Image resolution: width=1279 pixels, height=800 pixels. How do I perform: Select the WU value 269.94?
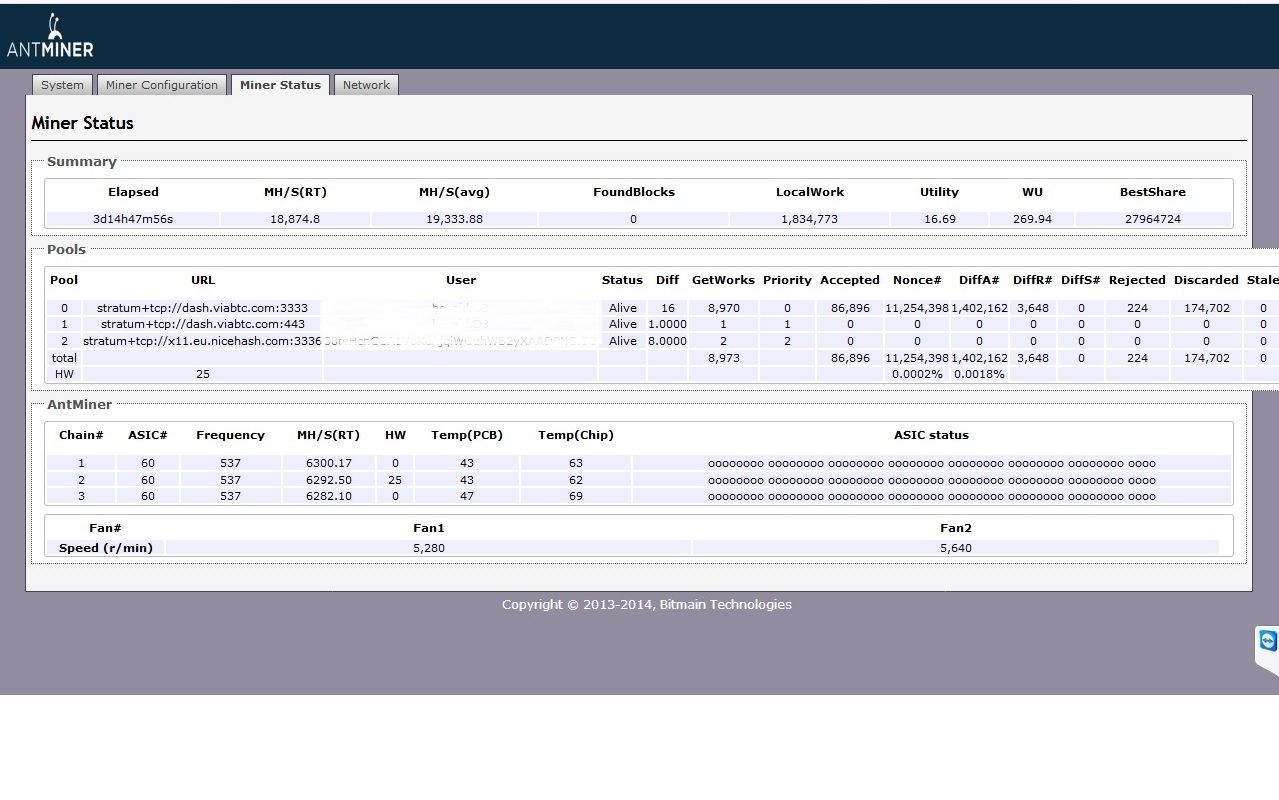1032,219
